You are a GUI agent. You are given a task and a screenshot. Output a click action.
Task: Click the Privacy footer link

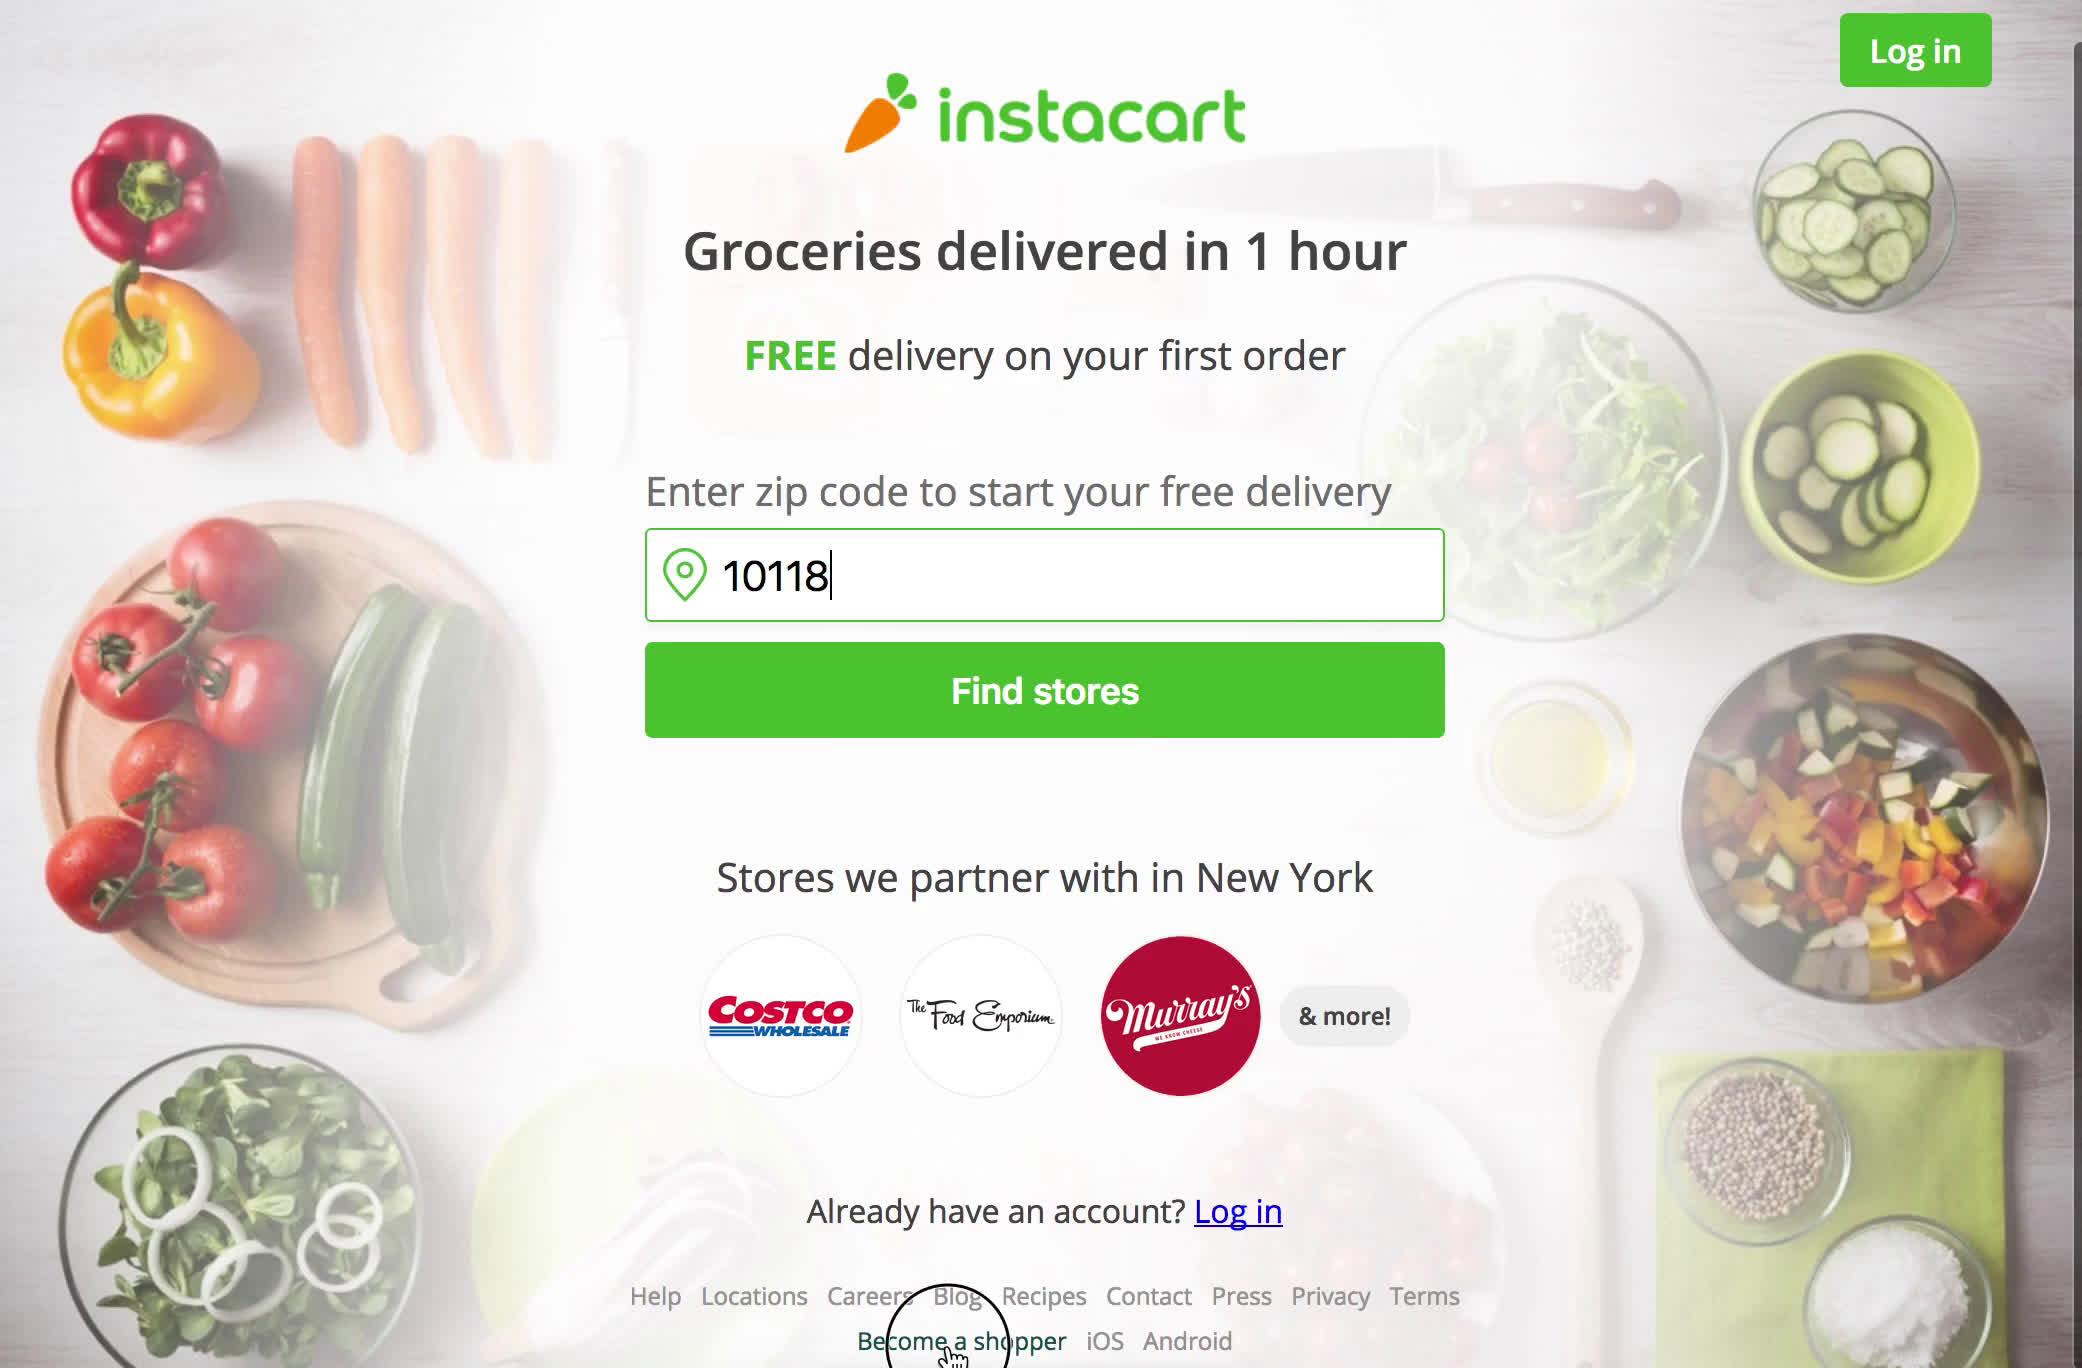(x=1329, y=1295)
